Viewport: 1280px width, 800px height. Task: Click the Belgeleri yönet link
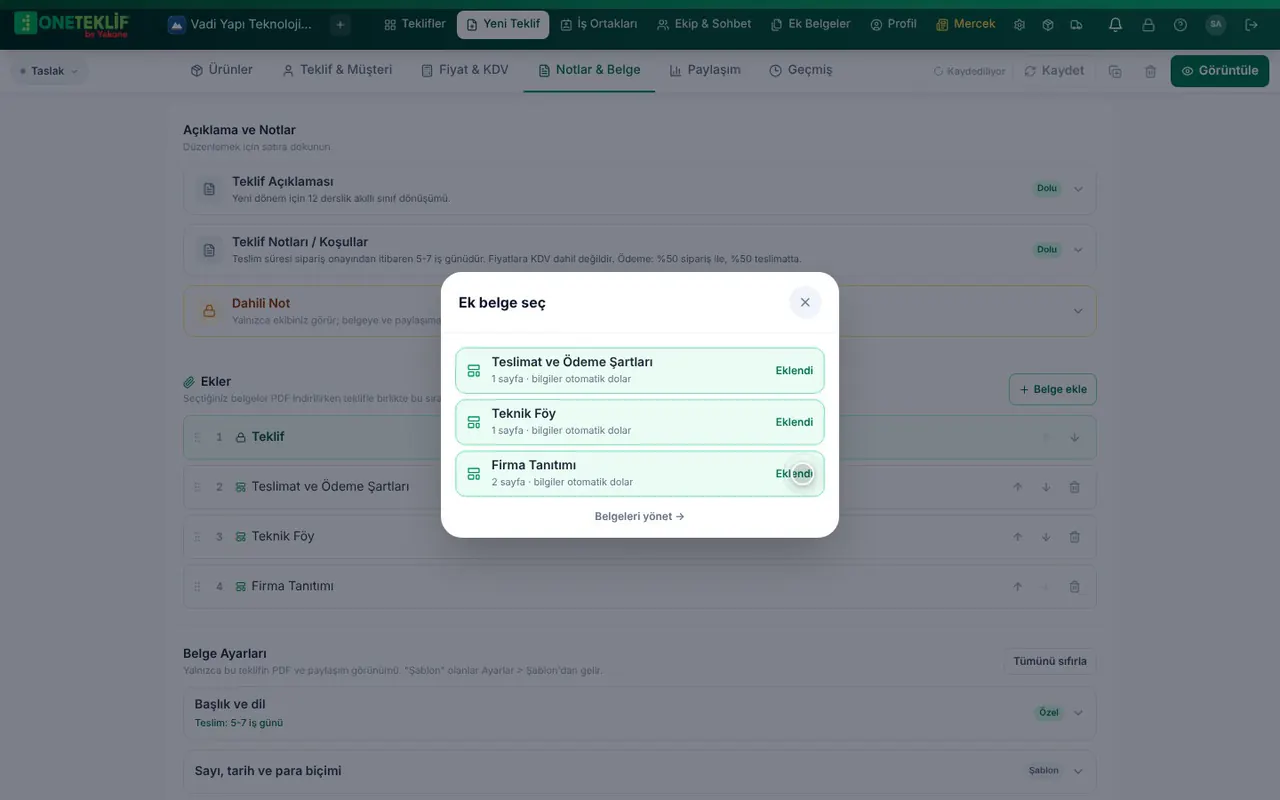640,517
